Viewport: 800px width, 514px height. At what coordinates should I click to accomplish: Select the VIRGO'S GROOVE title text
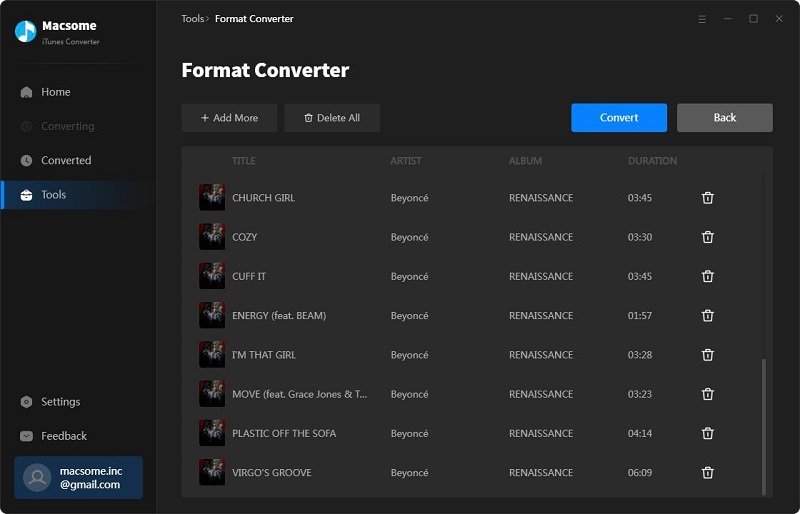click(x=271, y=473)
